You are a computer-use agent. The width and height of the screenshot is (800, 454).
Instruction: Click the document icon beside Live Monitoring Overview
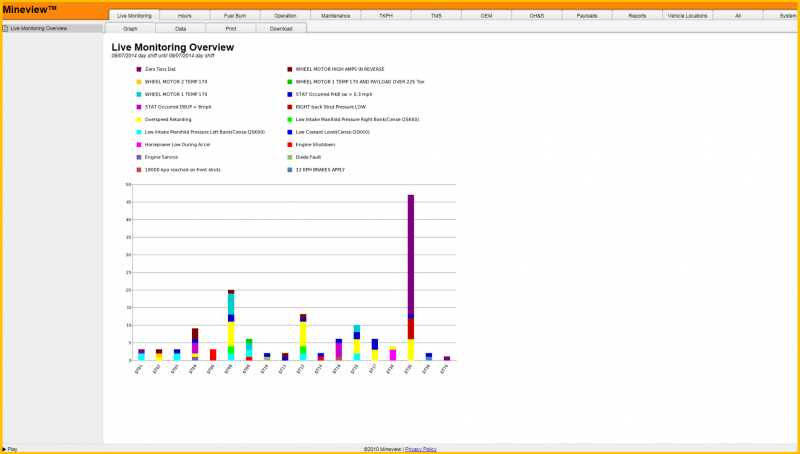tap(5, 29)
